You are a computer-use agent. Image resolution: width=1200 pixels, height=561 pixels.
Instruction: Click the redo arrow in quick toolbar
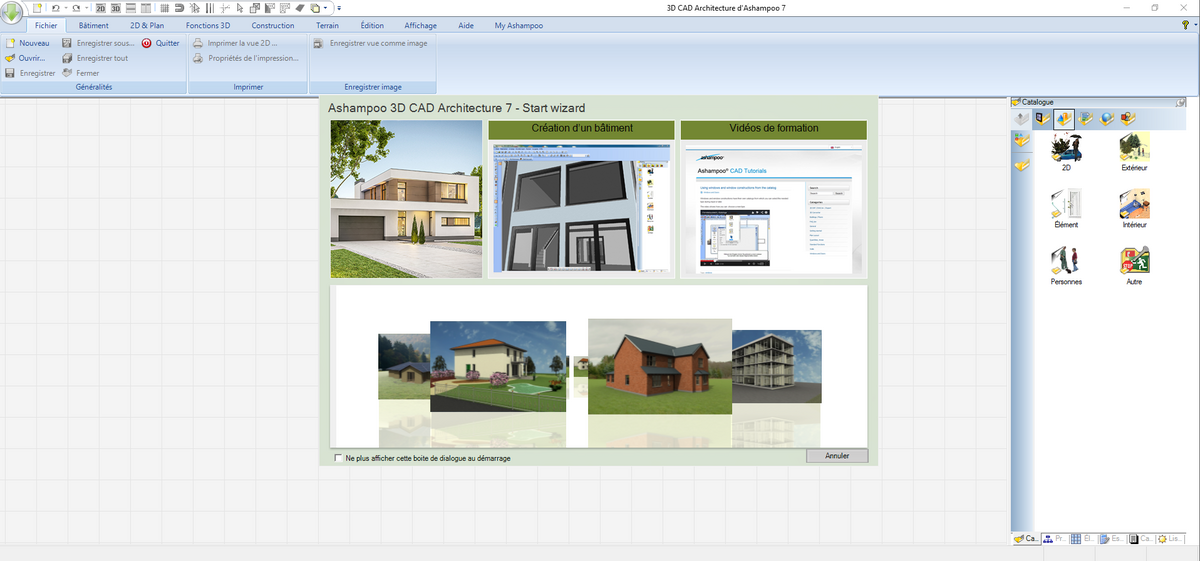pos(76,8)
